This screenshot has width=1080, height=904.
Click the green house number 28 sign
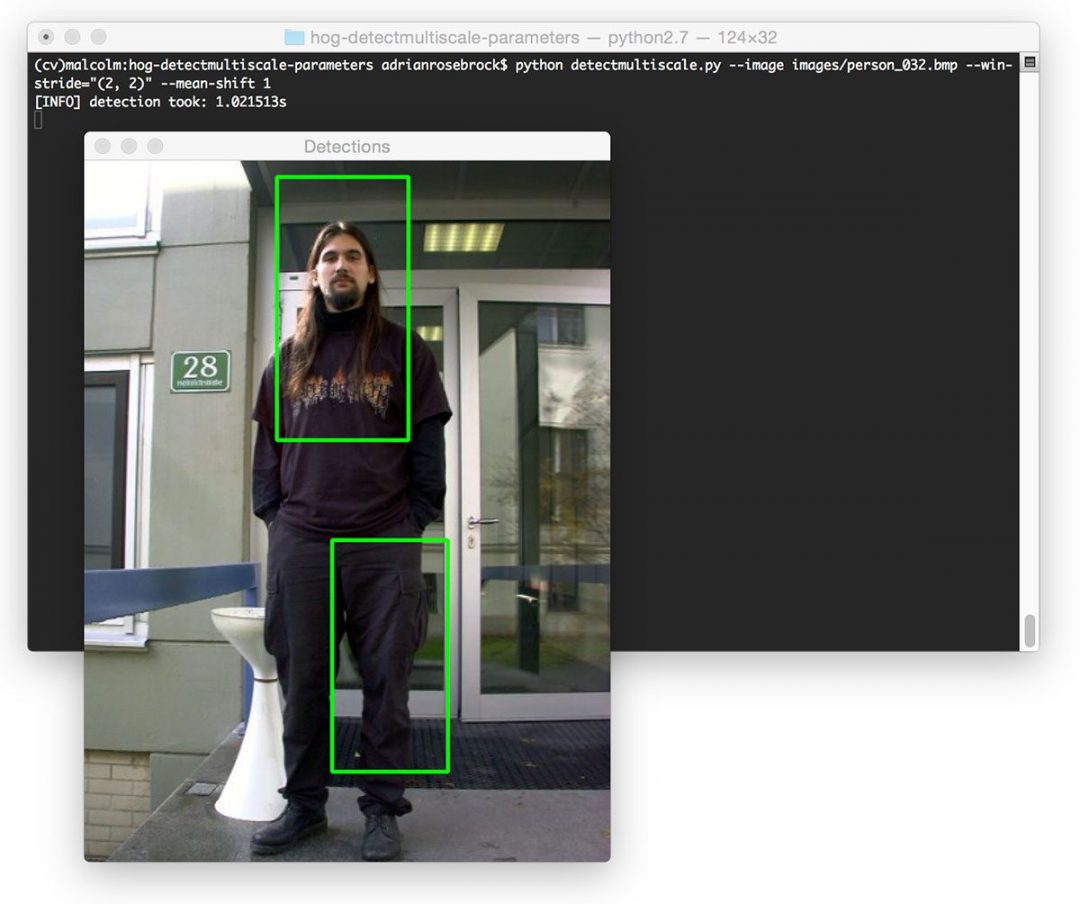click(200, 371)
